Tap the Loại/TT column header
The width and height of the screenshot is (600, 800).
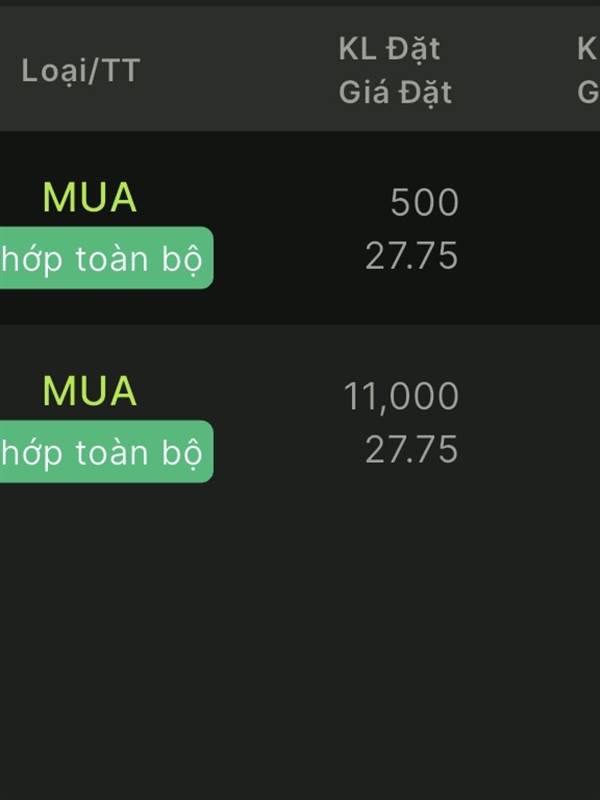81,70
